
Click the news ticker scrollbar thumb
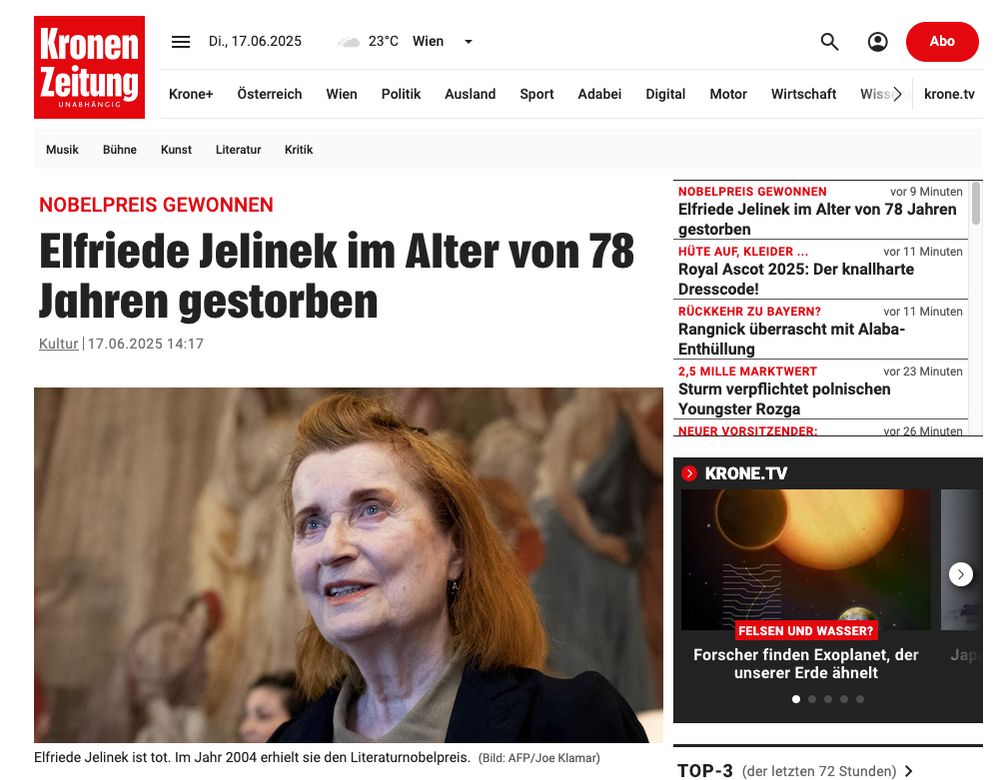click(x=976, y=203)
